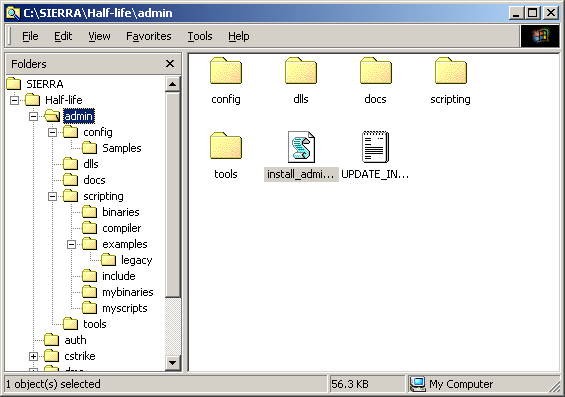Click the binaries folder icon in tree
This screenshot has width=565, height=397.
click(x=89, y=212)
